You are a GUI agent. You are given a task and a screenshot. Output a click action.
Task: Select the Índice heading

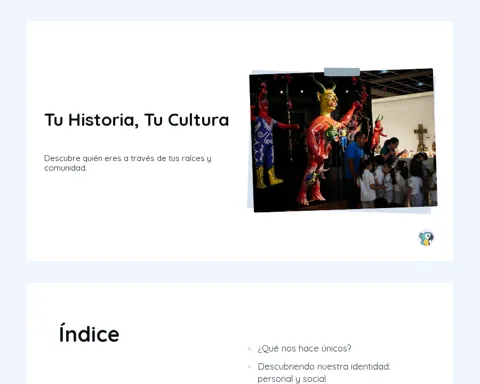click(89, 333)
